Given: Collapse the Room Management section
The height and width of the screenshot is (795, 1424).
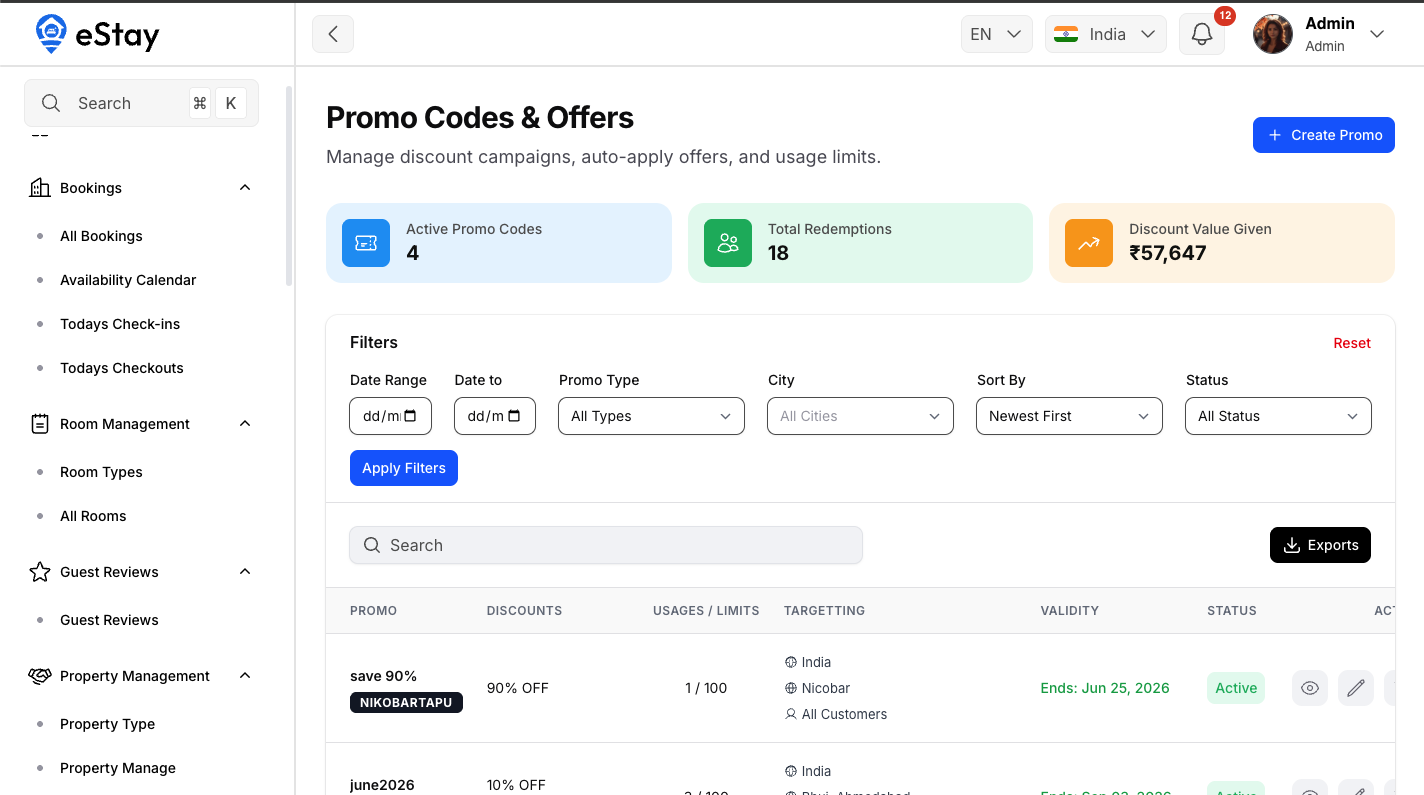Looking at the screenshot, I should click(x=245, y=424).
